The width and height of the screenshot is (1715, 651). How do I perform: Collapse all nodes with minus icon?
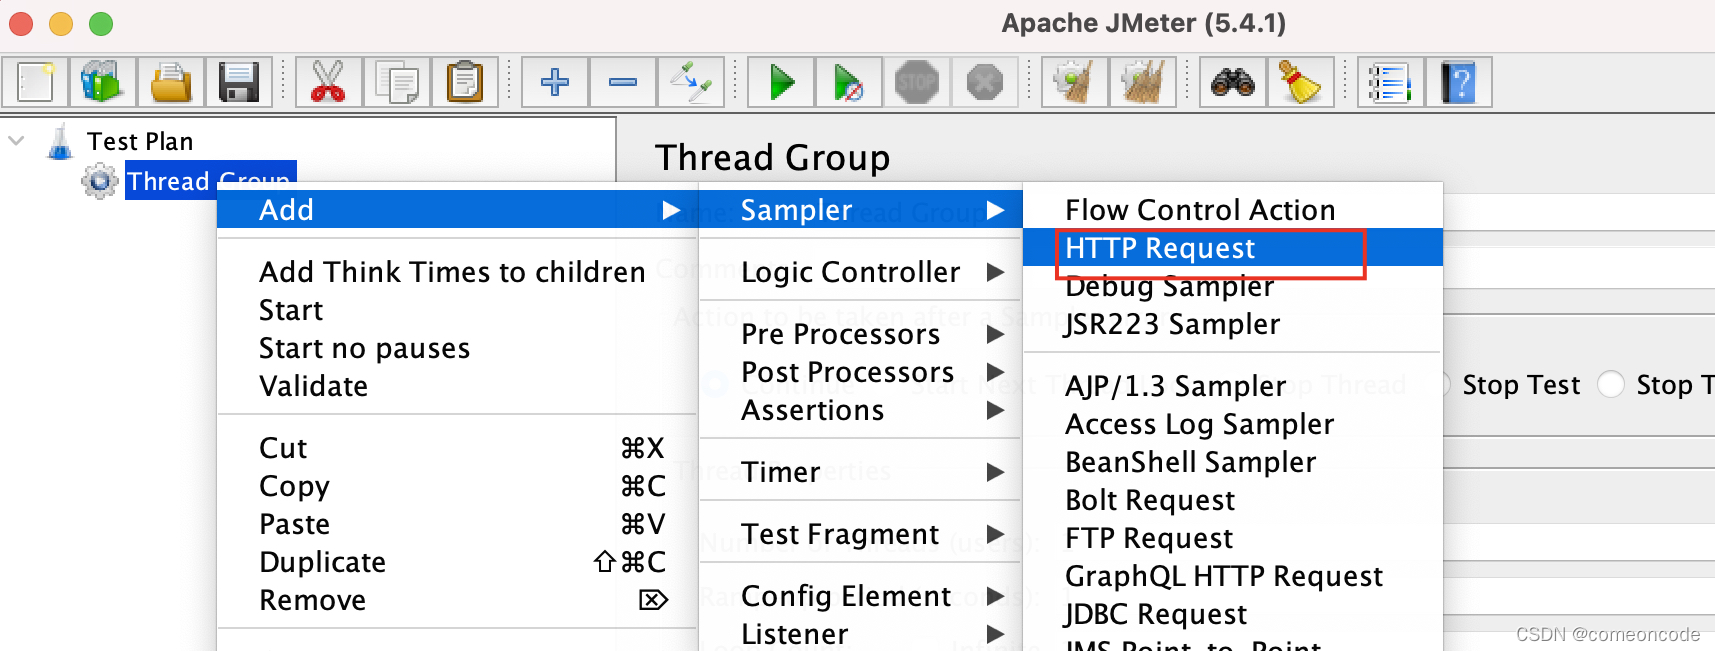click(623, 82)
